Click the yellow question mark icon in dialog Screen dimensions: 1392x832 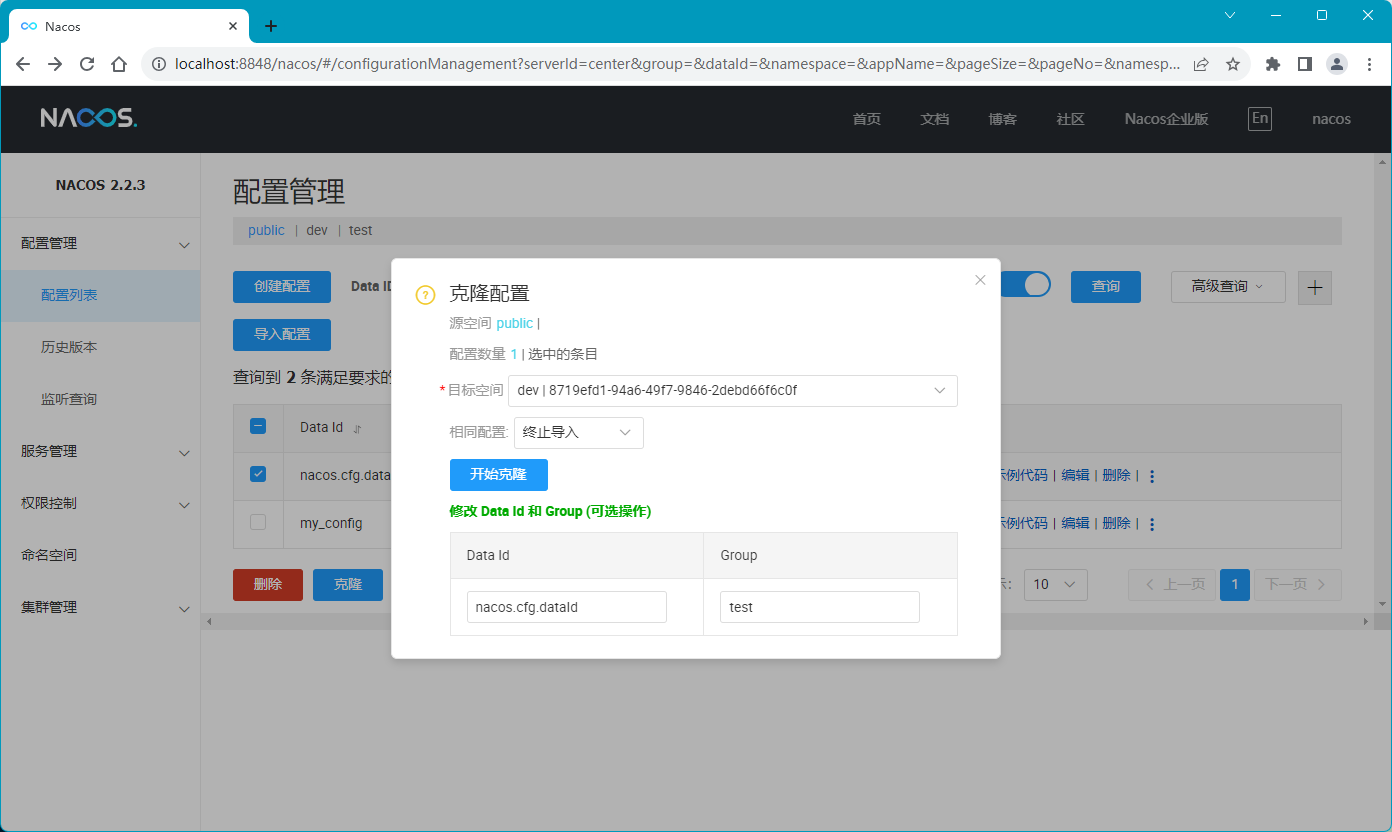(425, 295)
